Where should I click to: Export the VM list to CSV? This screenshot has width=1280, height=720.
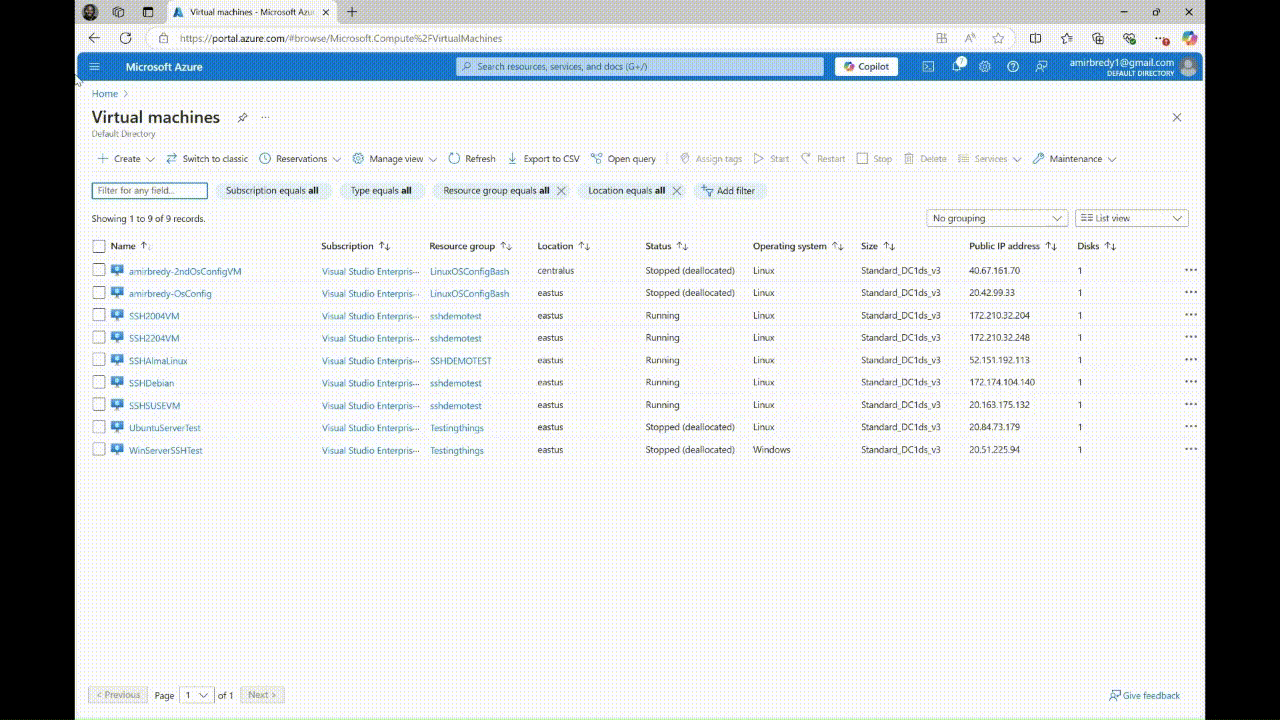[x=543, y=158]
